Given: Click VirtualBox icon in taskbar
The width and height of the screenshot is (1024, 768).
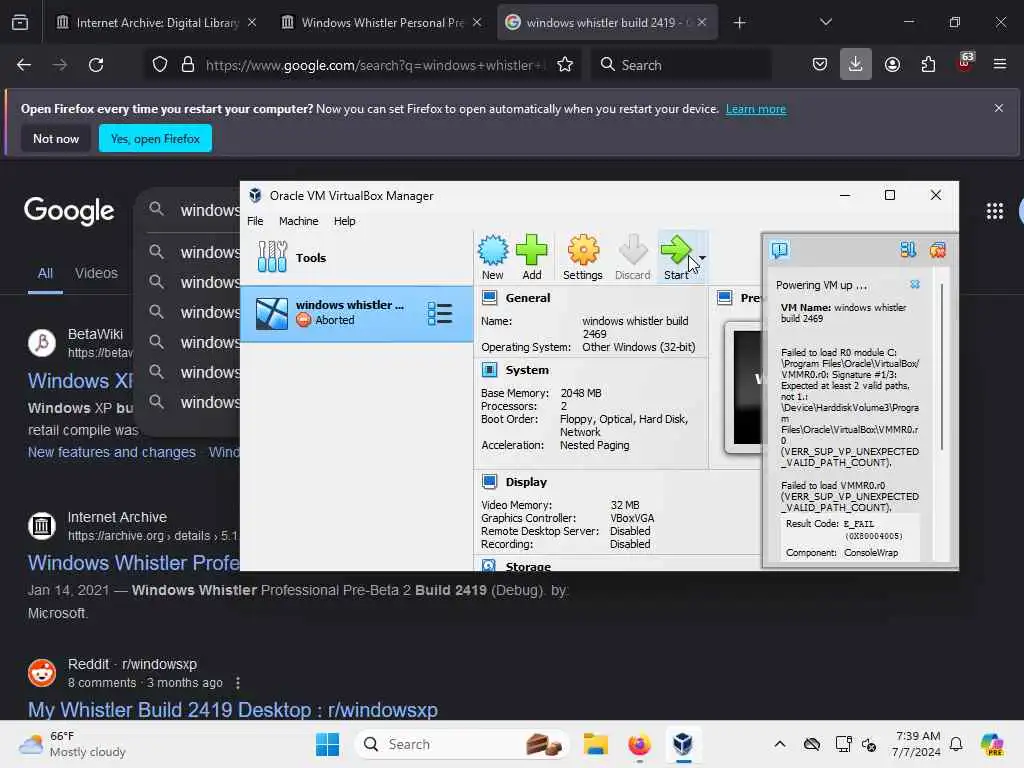Looking at the screenshot, I should pyautogui.click(x=682, y=744).
